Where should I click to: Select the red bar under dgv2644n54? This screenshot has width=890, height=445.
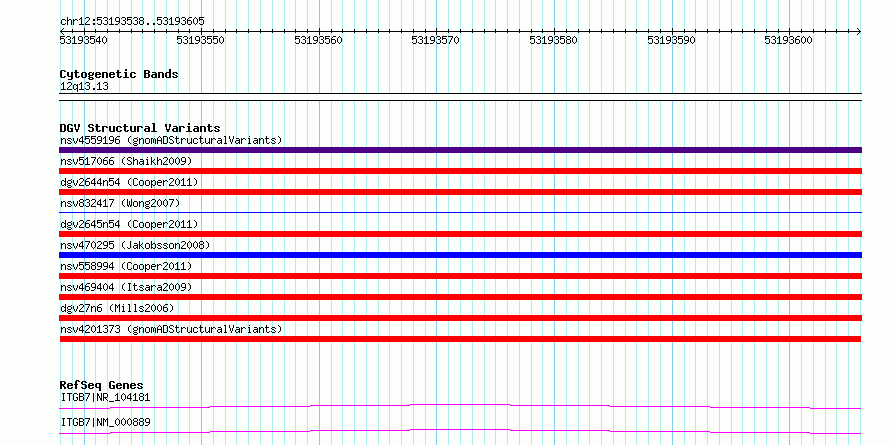coord(460,192)
